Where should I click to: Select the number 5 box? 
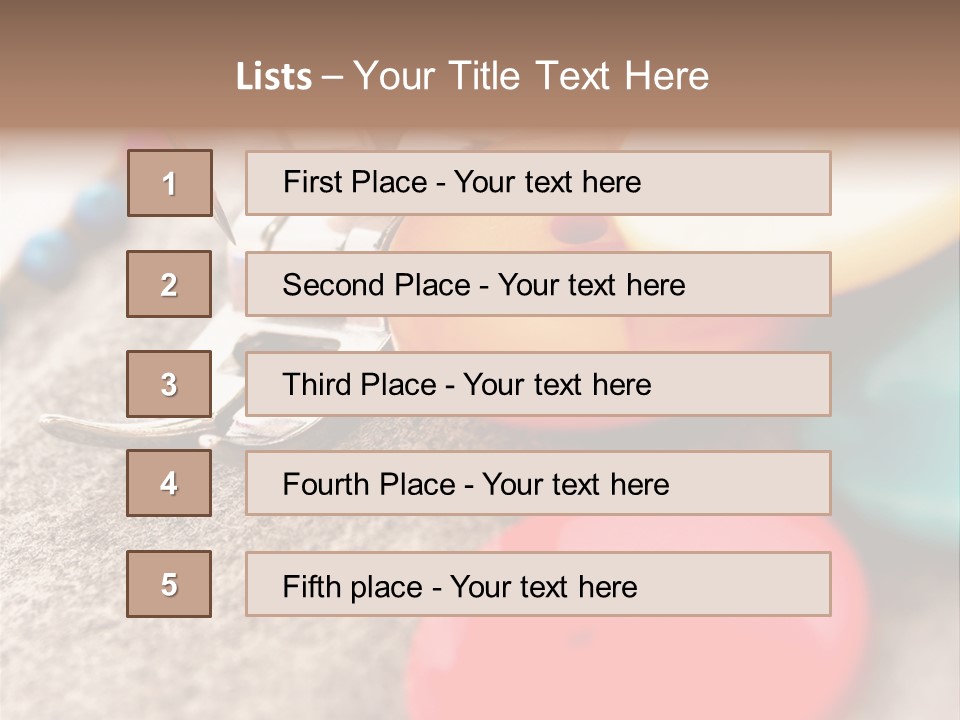(x=169, y=584)
